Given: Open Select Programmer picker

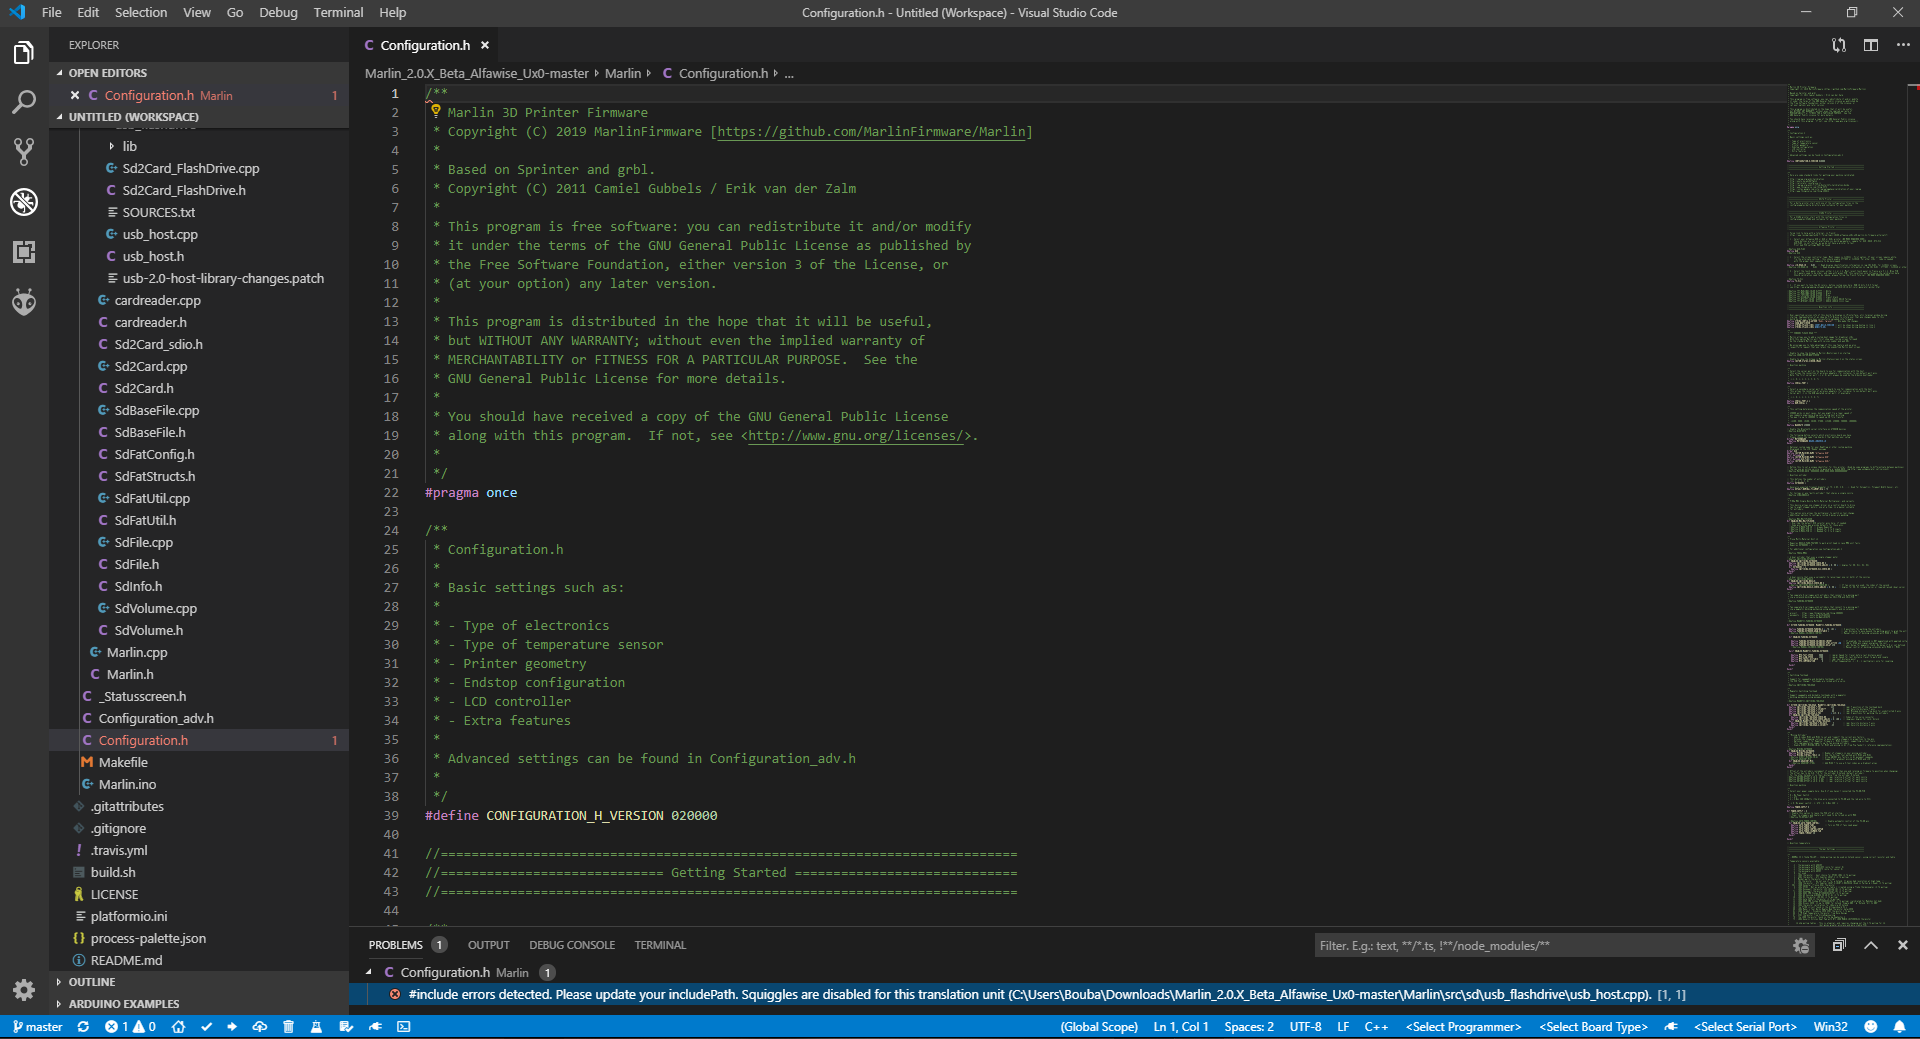Looking at the screenshot, I should (x=1463, y=1027).
